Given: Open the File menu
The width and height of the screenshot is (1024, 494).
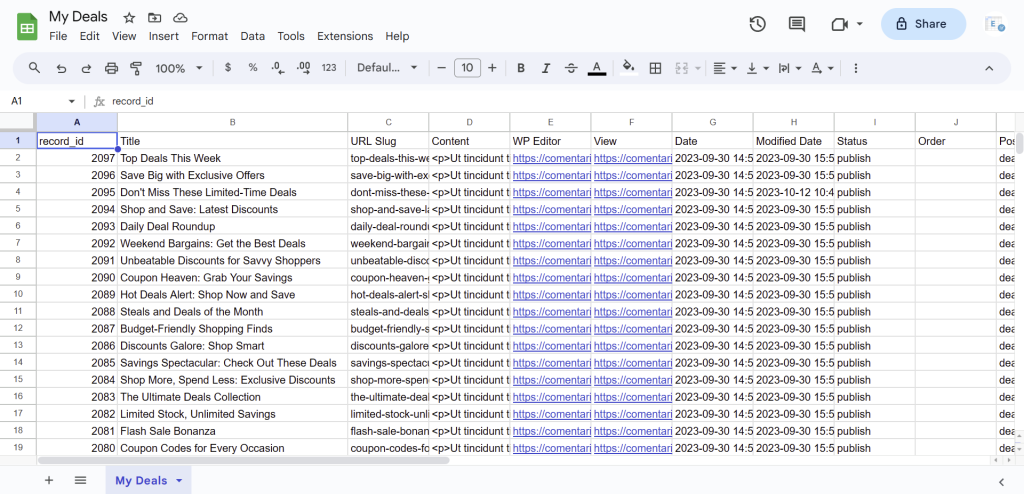Looking at the screenshot, I should 58,36.
